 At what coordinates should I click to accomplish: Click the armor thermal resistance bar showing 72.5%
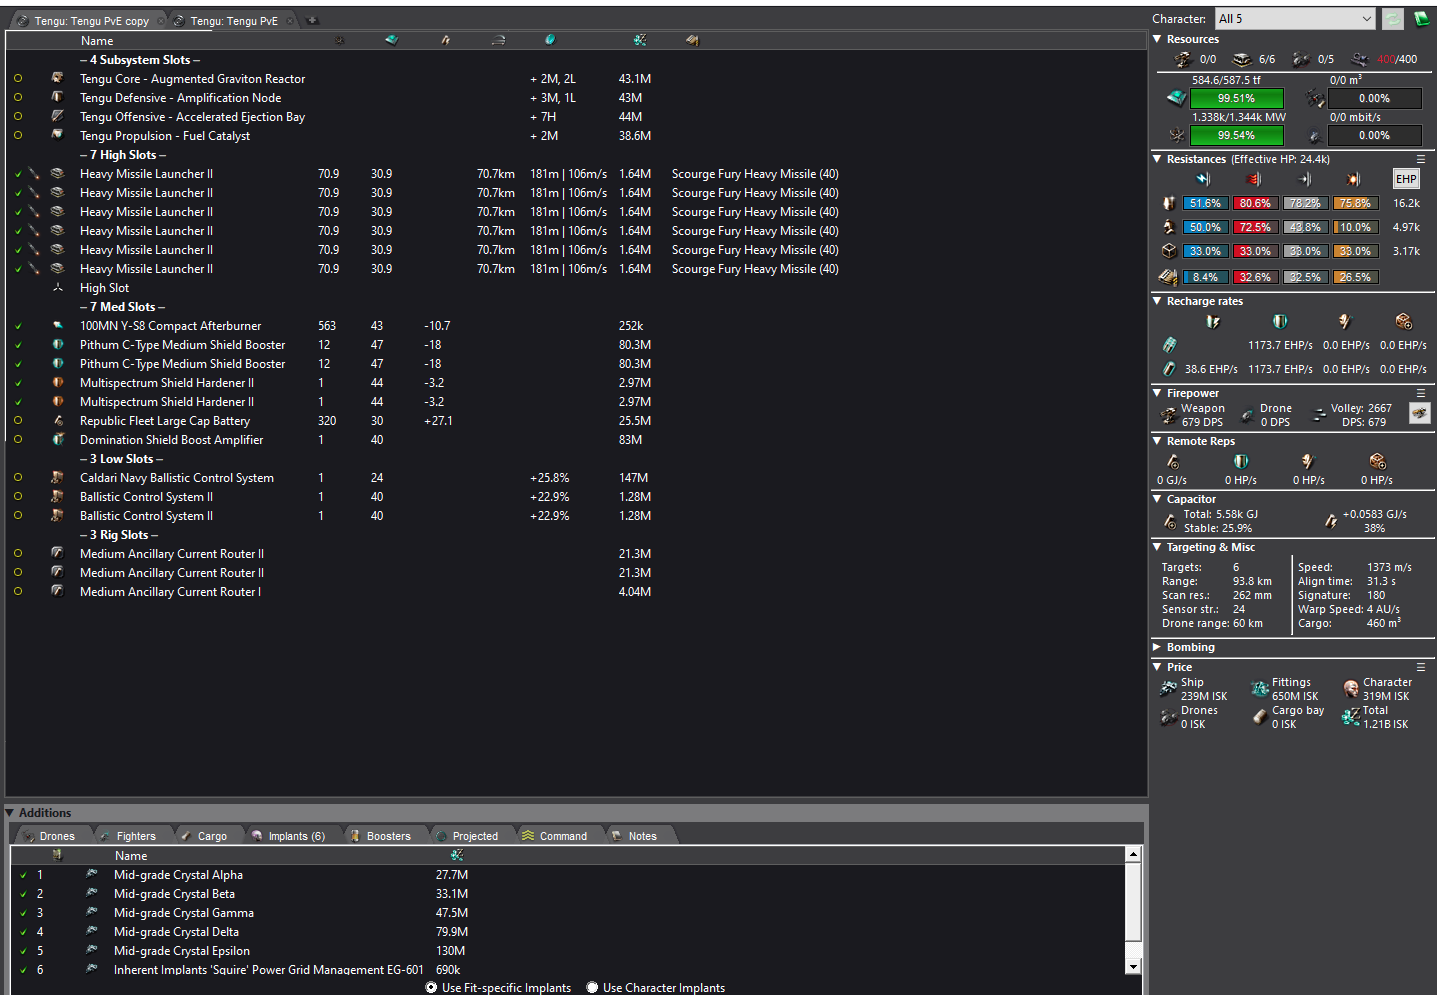(1255, 227)
